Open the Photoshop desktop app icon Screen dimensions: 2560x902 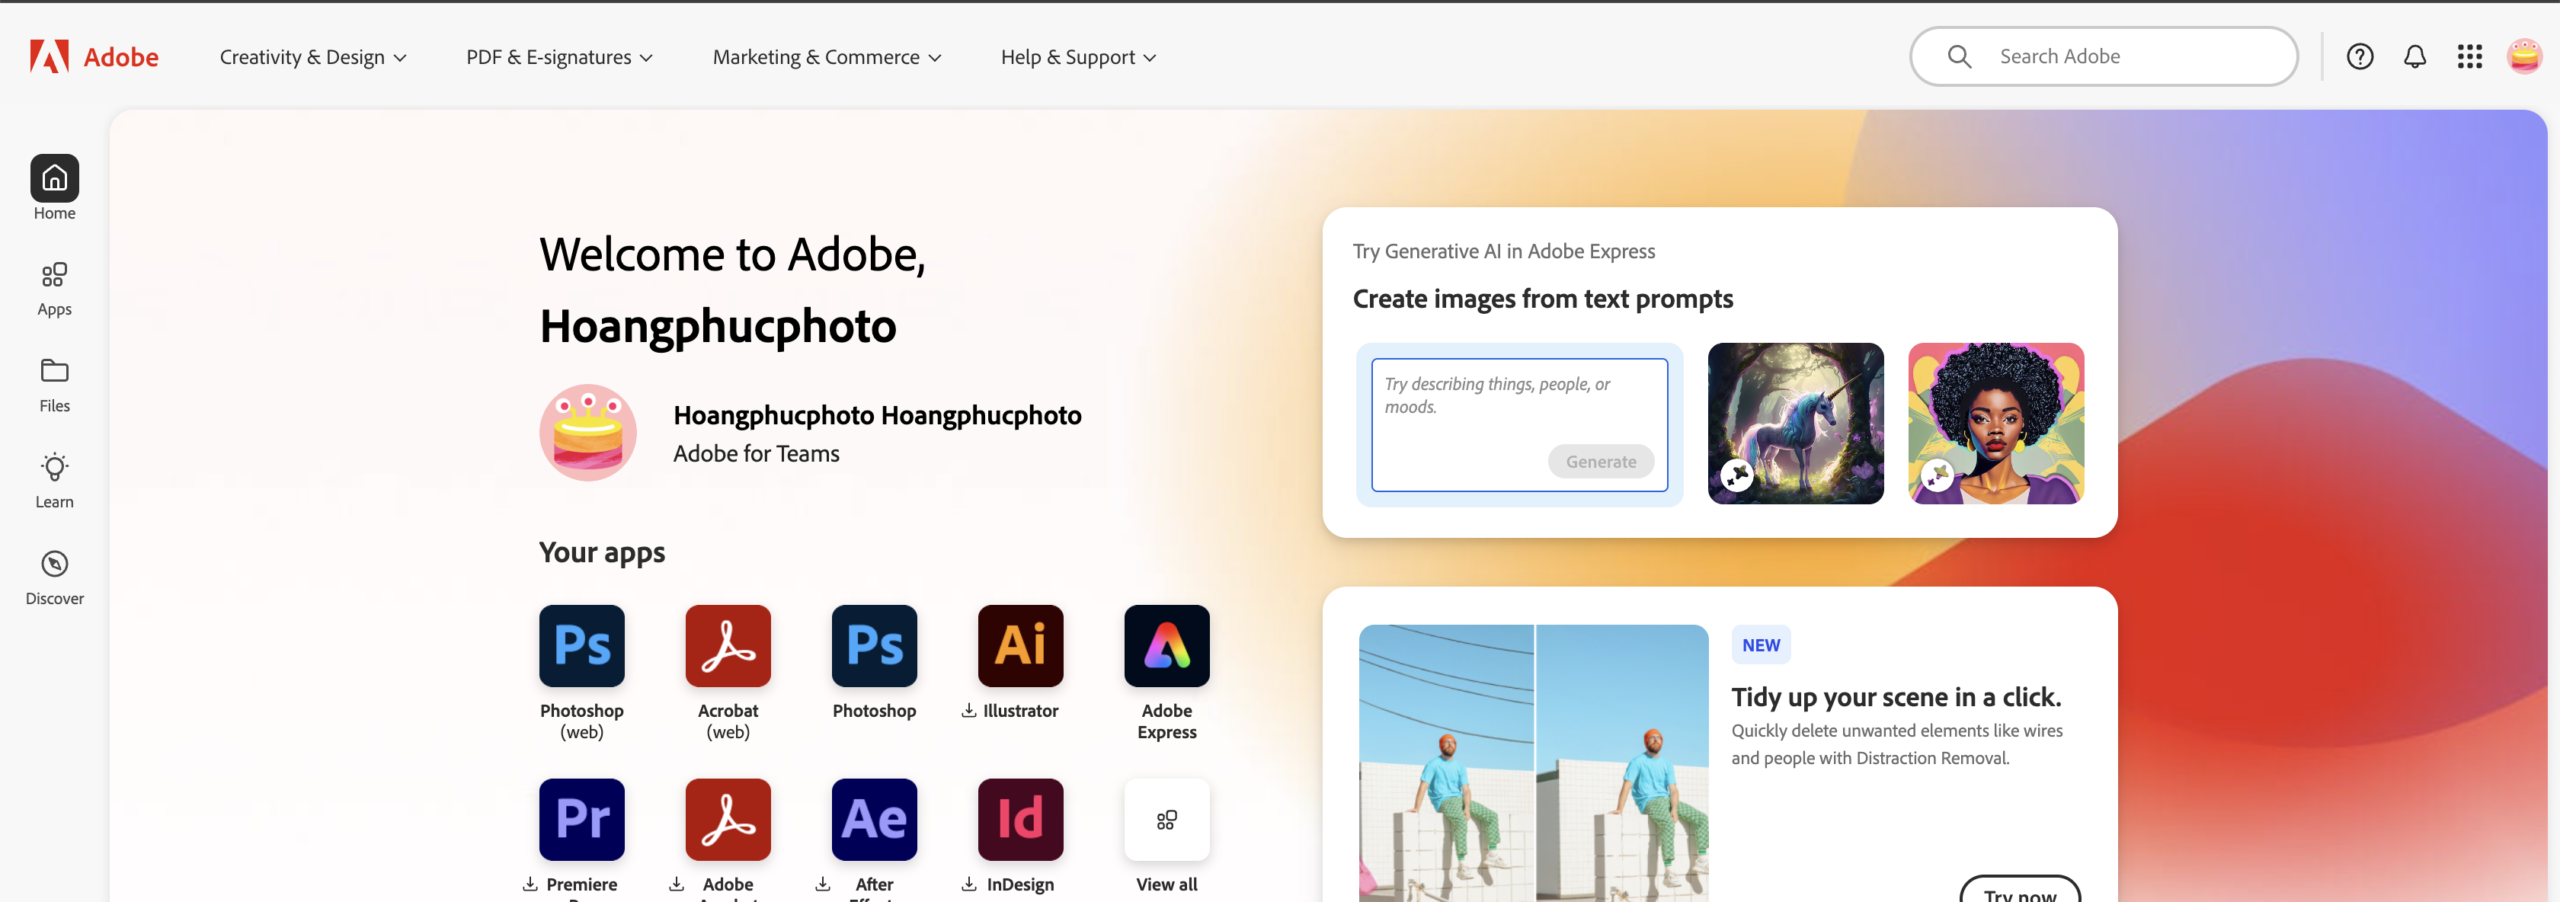tap(874, 646)
